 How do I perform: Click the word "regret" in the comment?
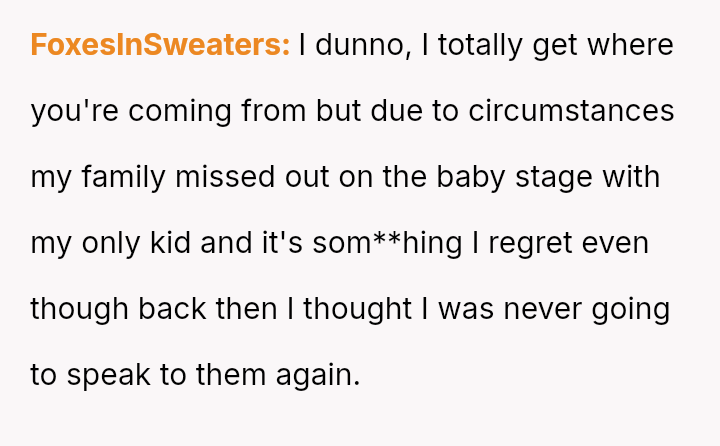coord(530,245)
